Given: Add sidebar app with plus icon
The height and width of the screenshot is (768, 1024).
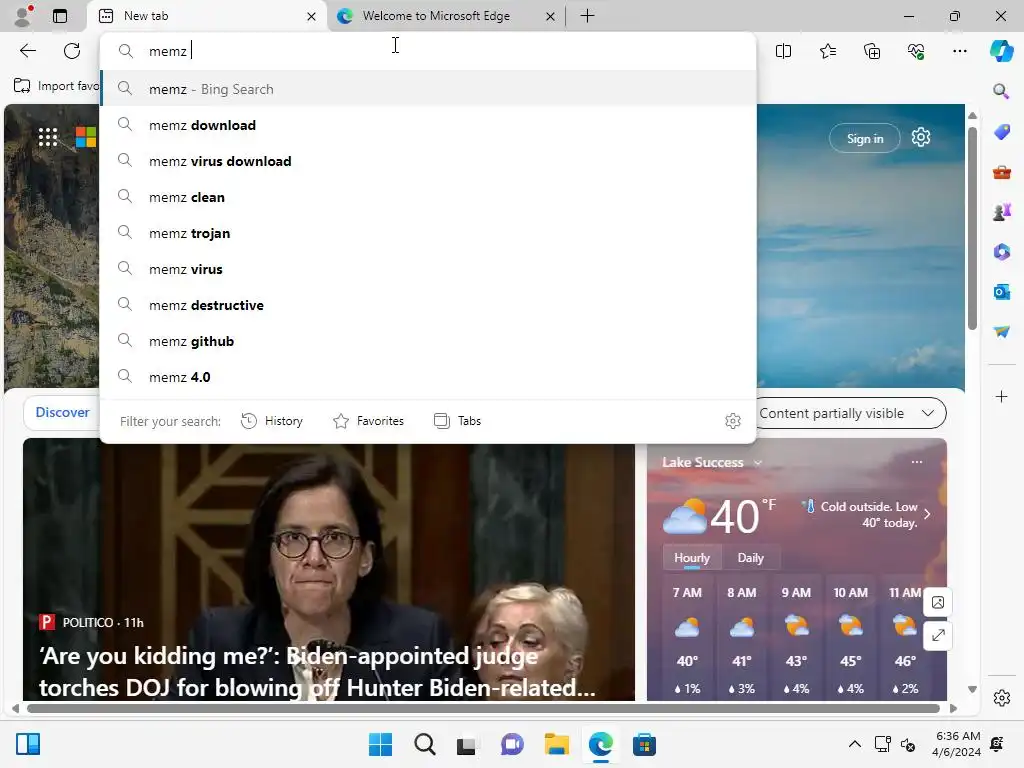Looking at the screenshot, I should (1001, 396).
